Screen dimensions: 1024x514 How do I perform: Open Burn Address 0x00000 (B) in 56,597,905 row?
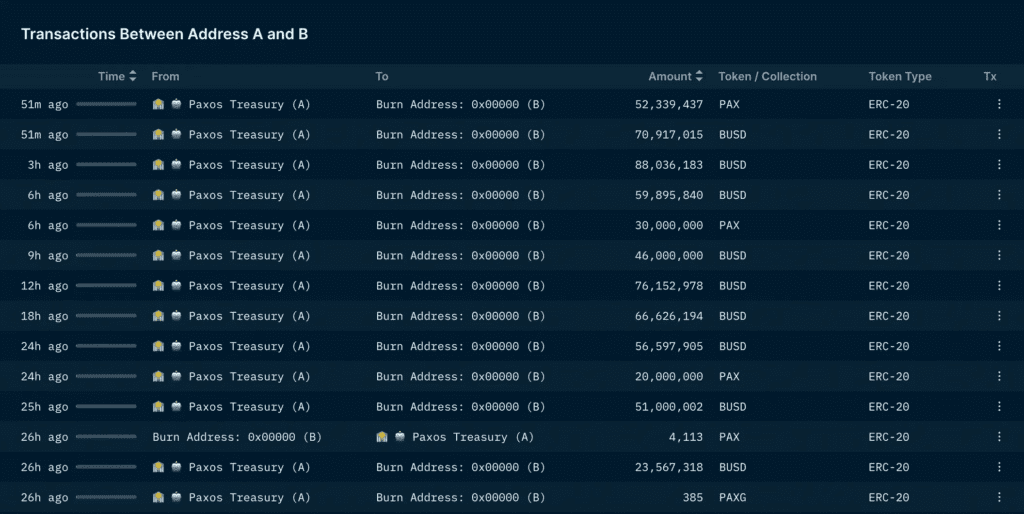(460, 346)
